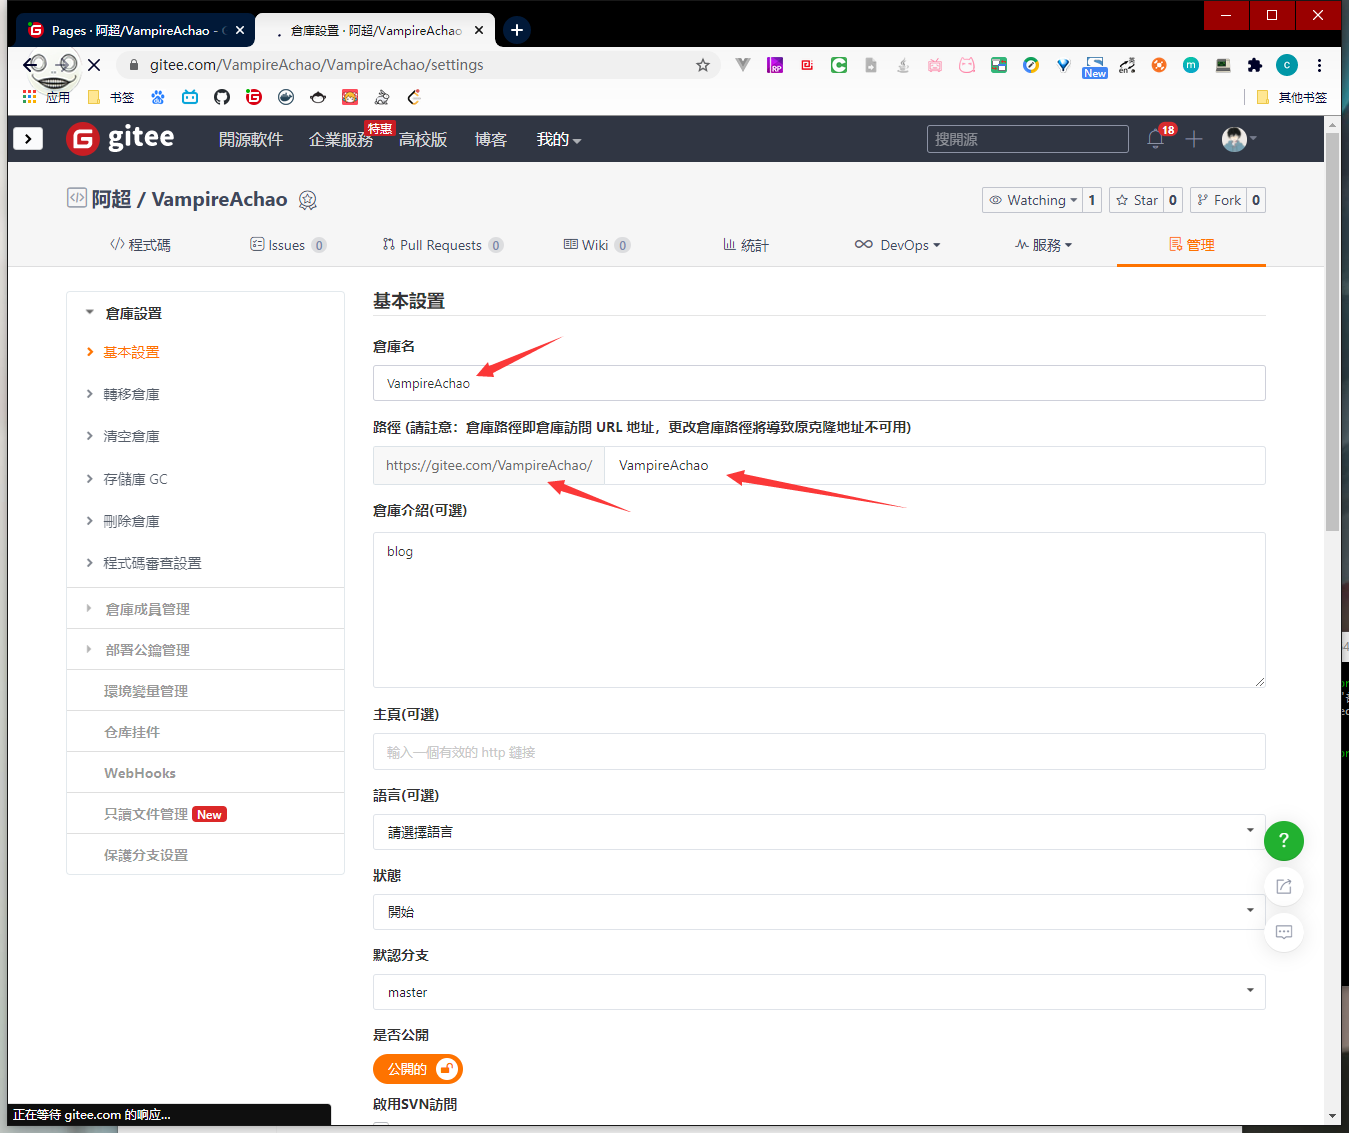
Task: Open the notifications bell icon
Action: pyautogui.click(x=1155, y=140)
